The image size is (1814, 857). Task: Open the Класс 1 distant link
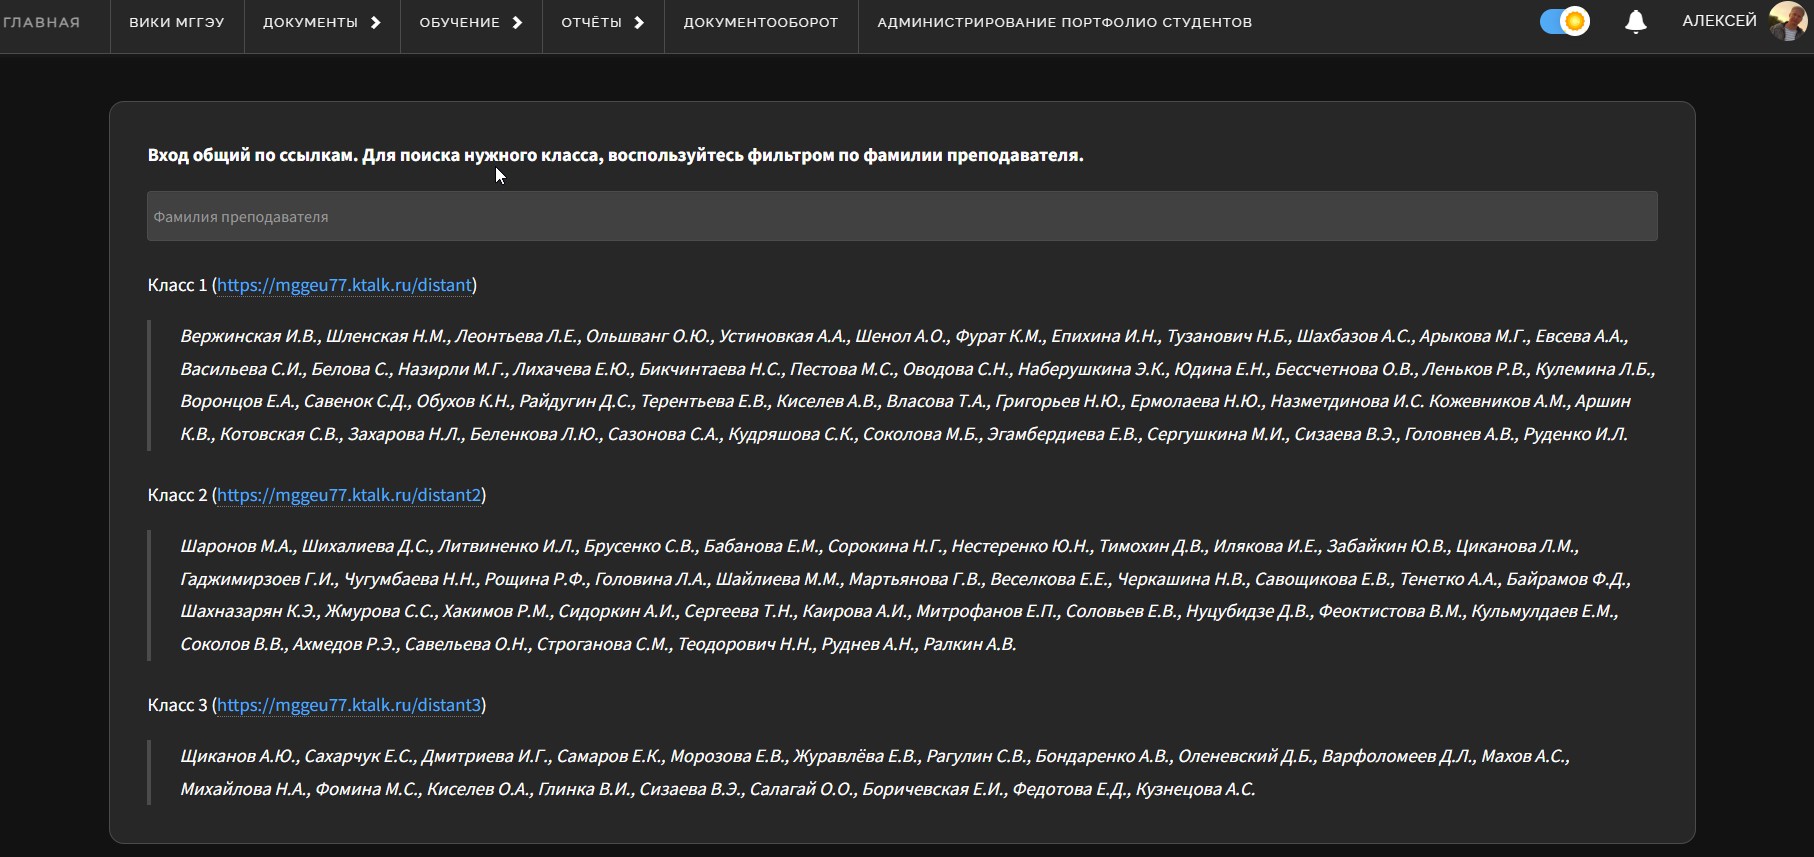point(344,285)
